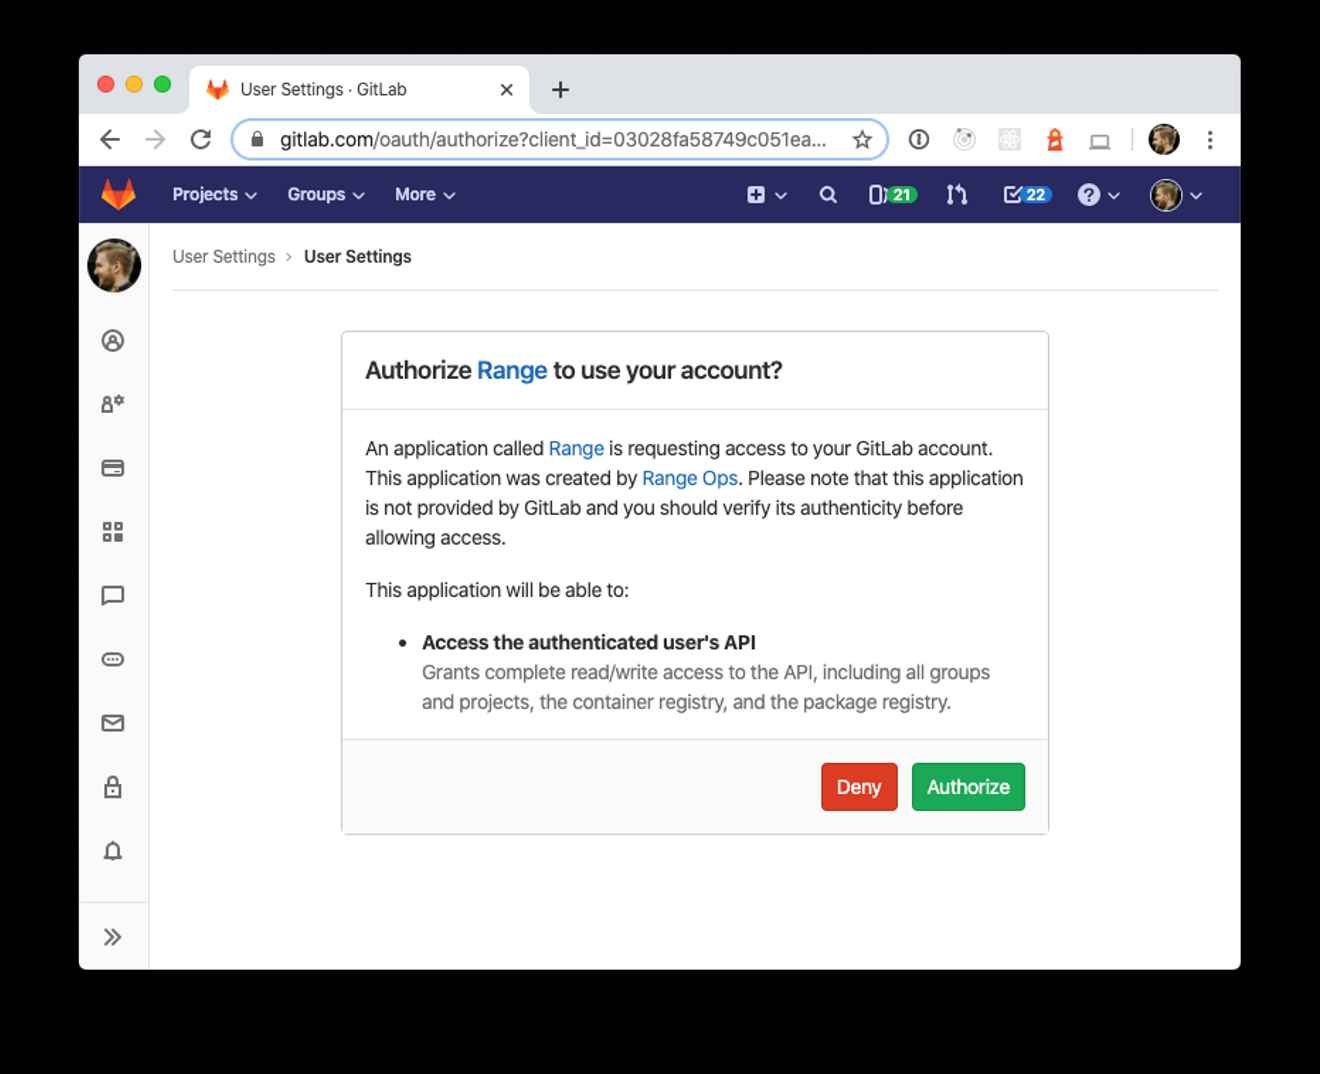Open Access Tokens sidebar icon
This screenshot has width=1320, height=1074.
pyautogui.click(x=113, y=659)
